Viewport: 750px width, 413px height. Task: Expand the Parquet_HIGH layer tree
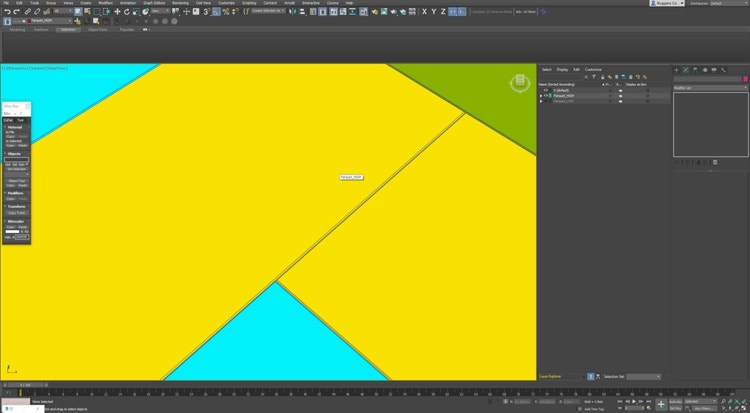pyautogui.click(x=541, y=95)
